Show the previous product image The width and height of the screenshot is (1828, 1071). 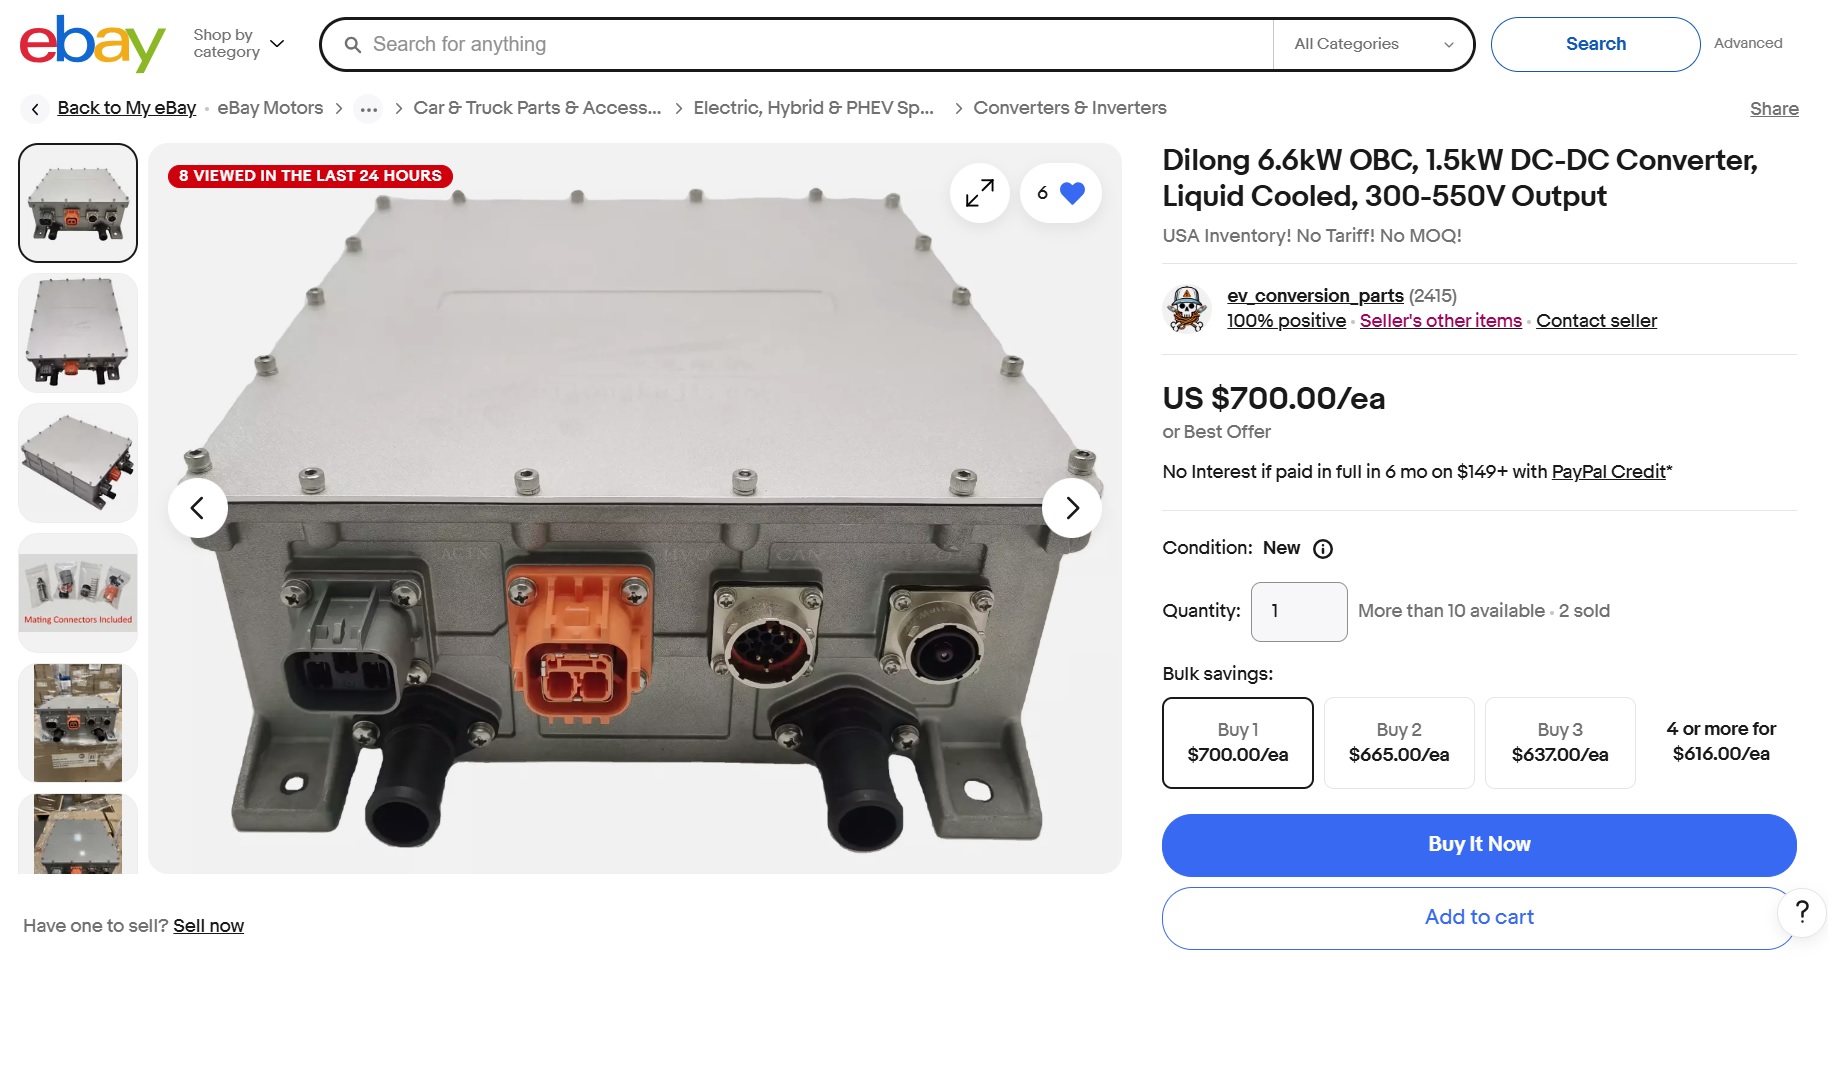pyautogui.click(x=197, y=508)
